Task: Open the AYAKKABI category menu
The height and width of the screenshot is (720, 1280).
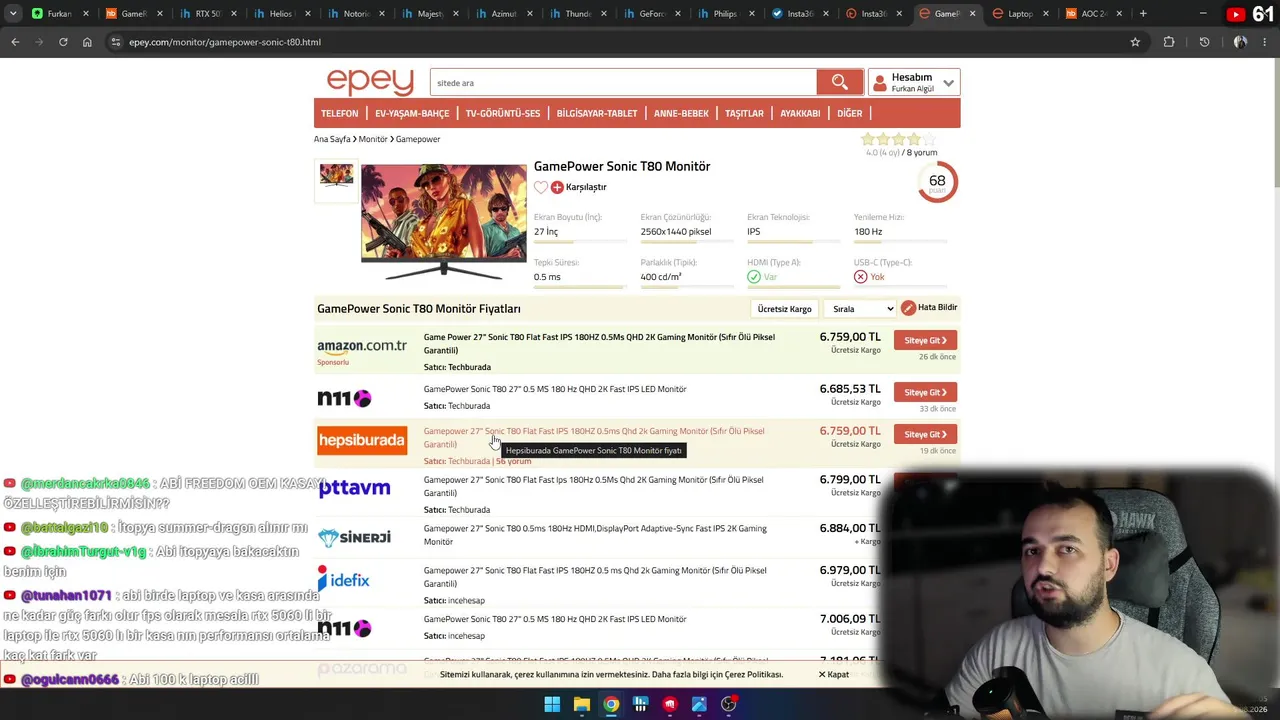Action: pos(800,113)
